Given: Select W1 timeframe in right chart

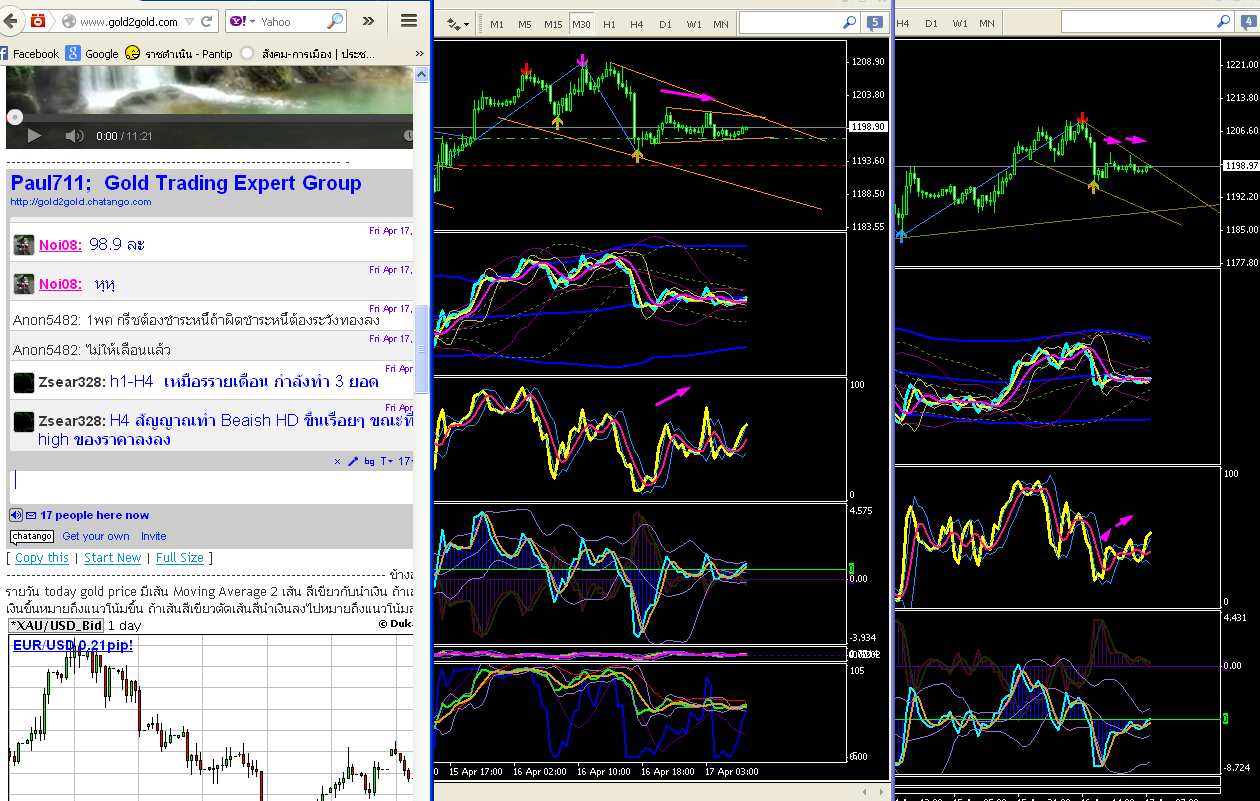Looking at the screenshot, I should 960,23.
